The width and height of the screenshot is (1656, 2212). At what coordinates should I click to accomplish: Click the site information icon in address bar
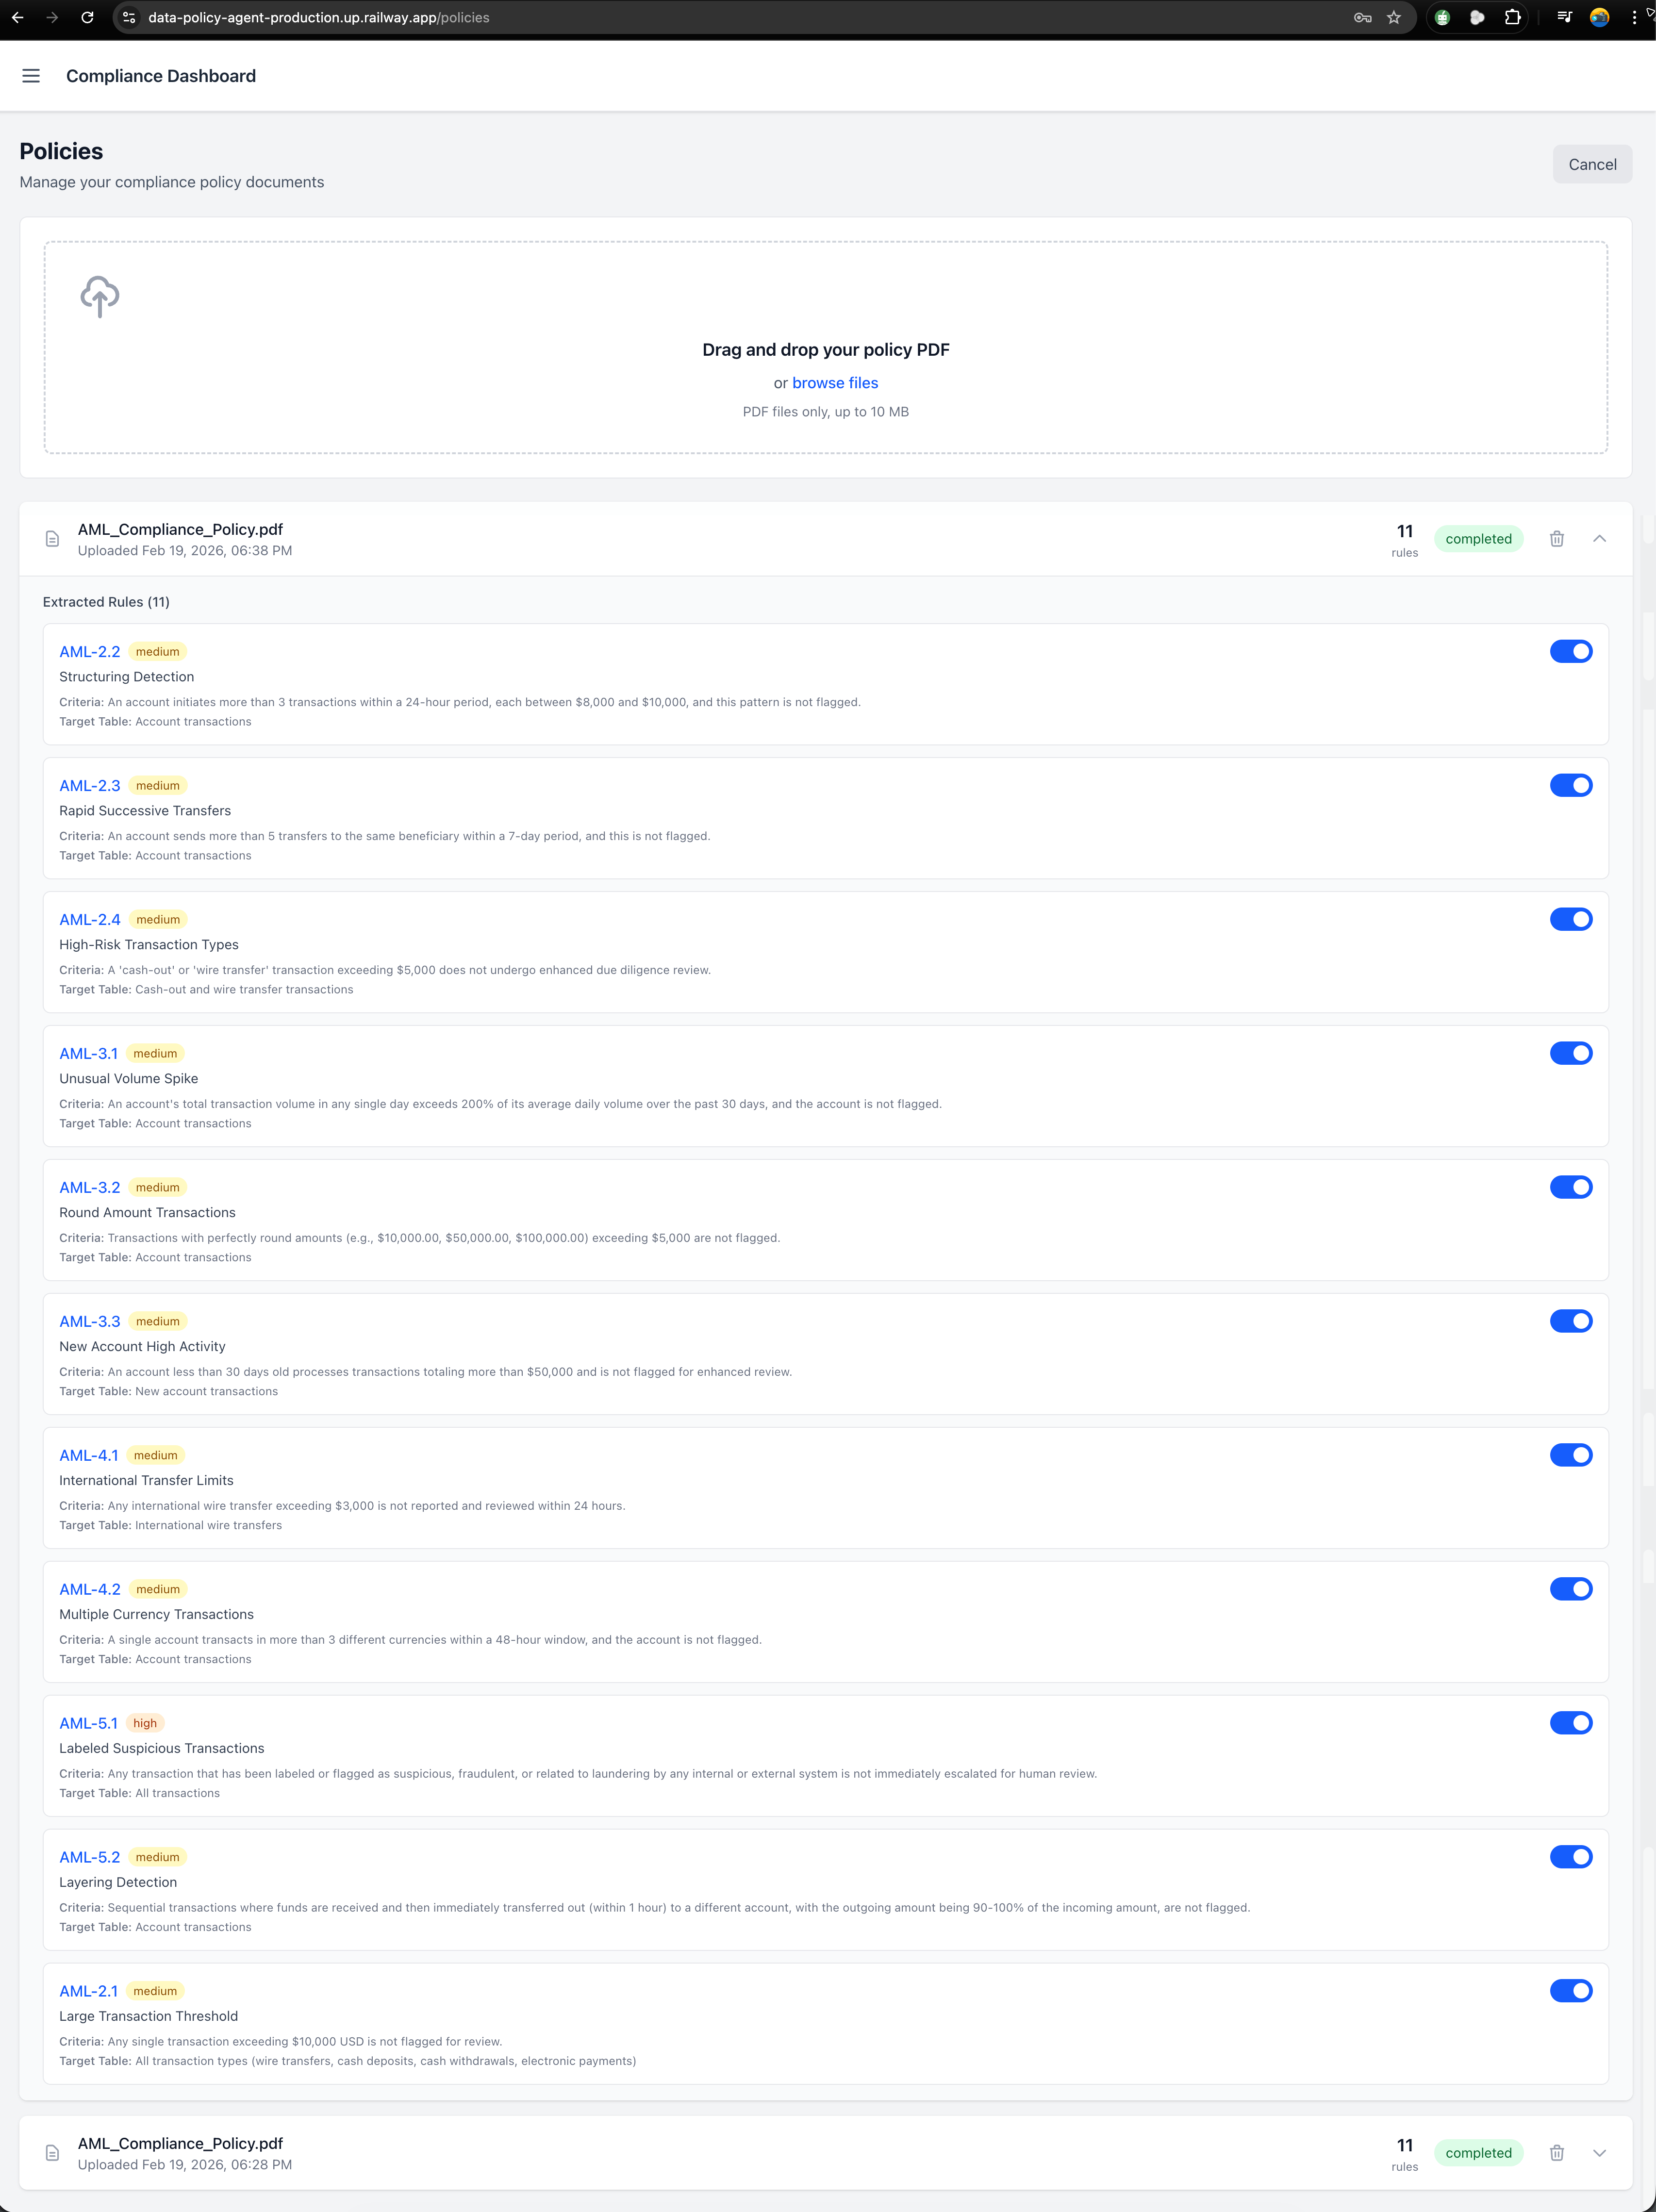[x=129, y=17]
